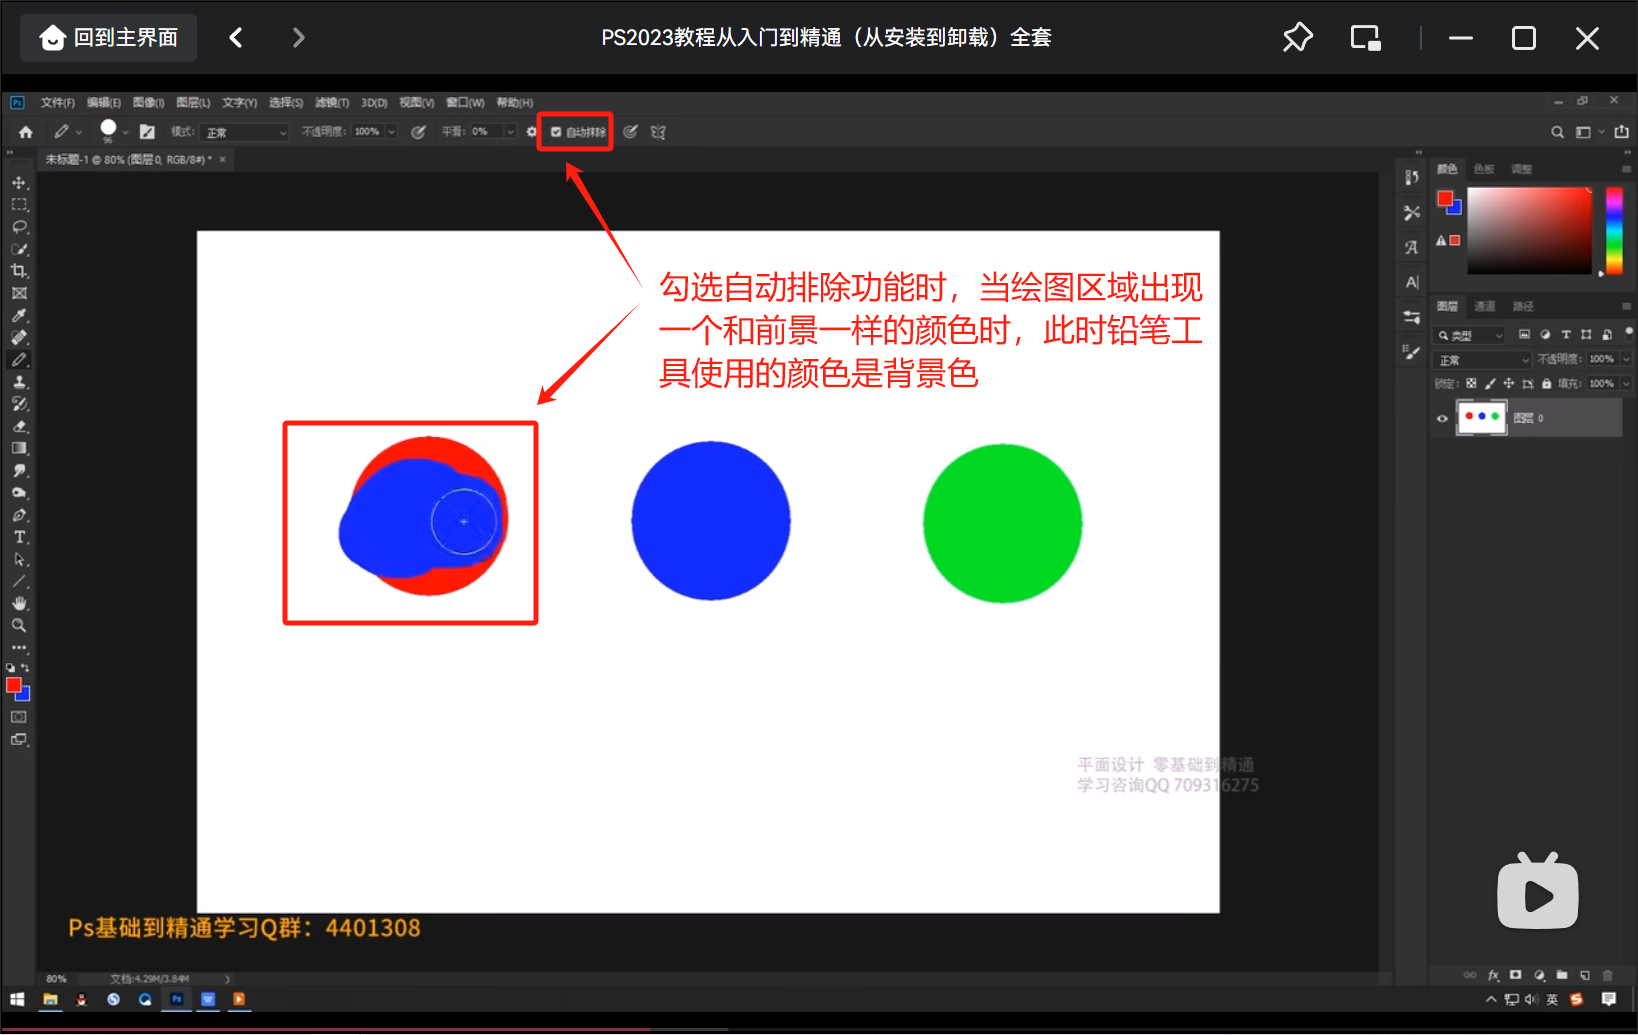Go to the Photoshop home screen
Screen dimensions: 1638x1035
point(26,132)
